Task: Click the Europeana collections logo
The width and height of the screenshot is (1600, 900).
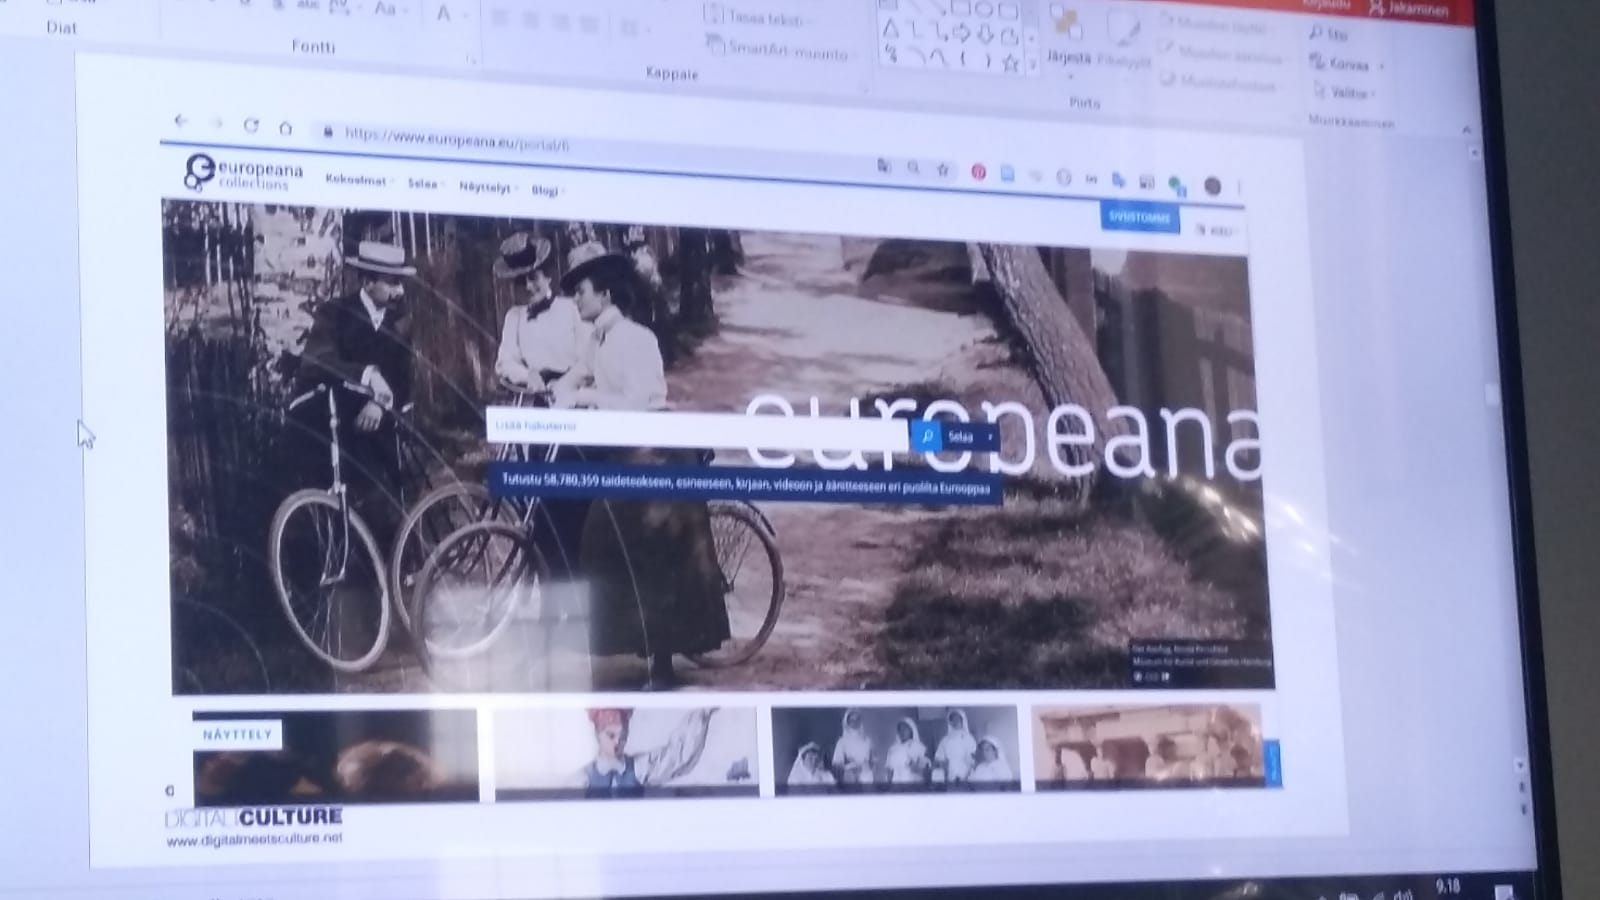Action: tap(243, 172)
